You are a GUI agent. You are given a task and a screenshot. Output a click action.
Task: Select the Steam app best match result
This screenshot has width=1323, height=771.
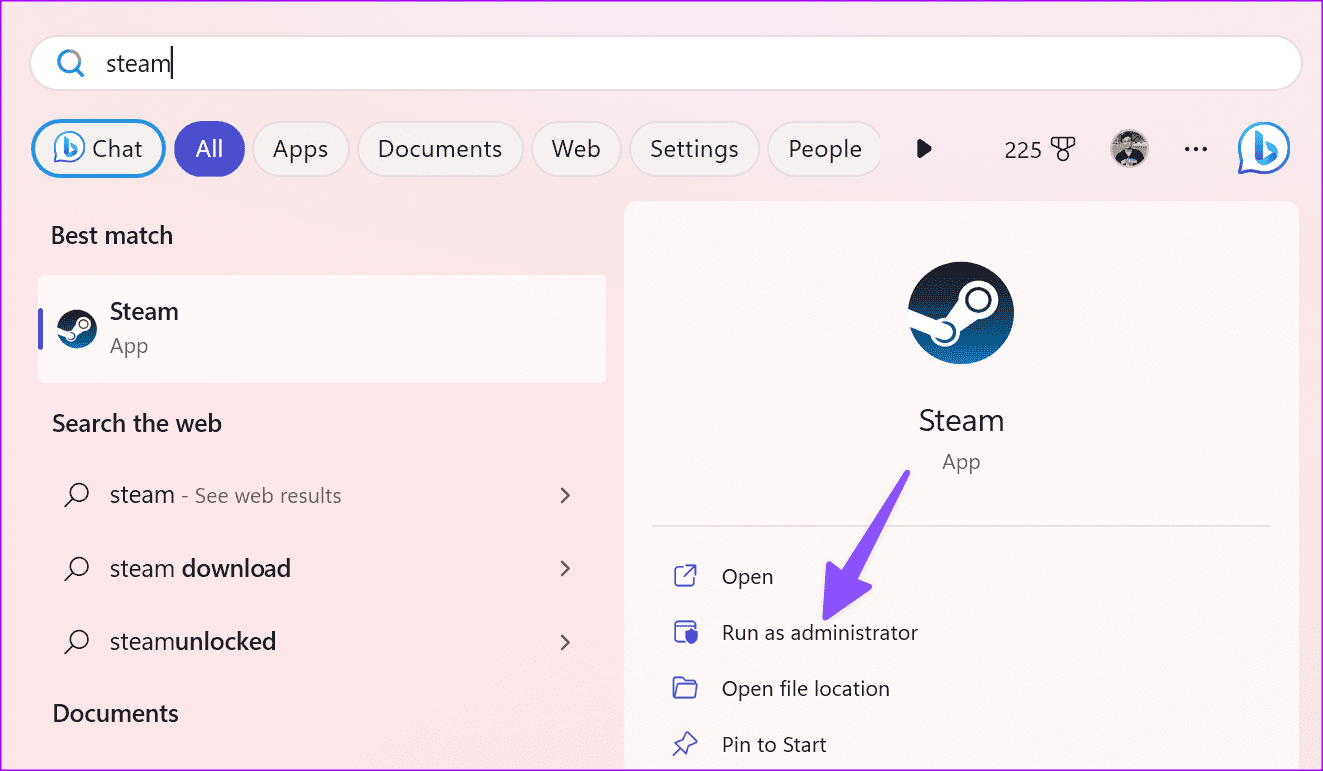322,329
